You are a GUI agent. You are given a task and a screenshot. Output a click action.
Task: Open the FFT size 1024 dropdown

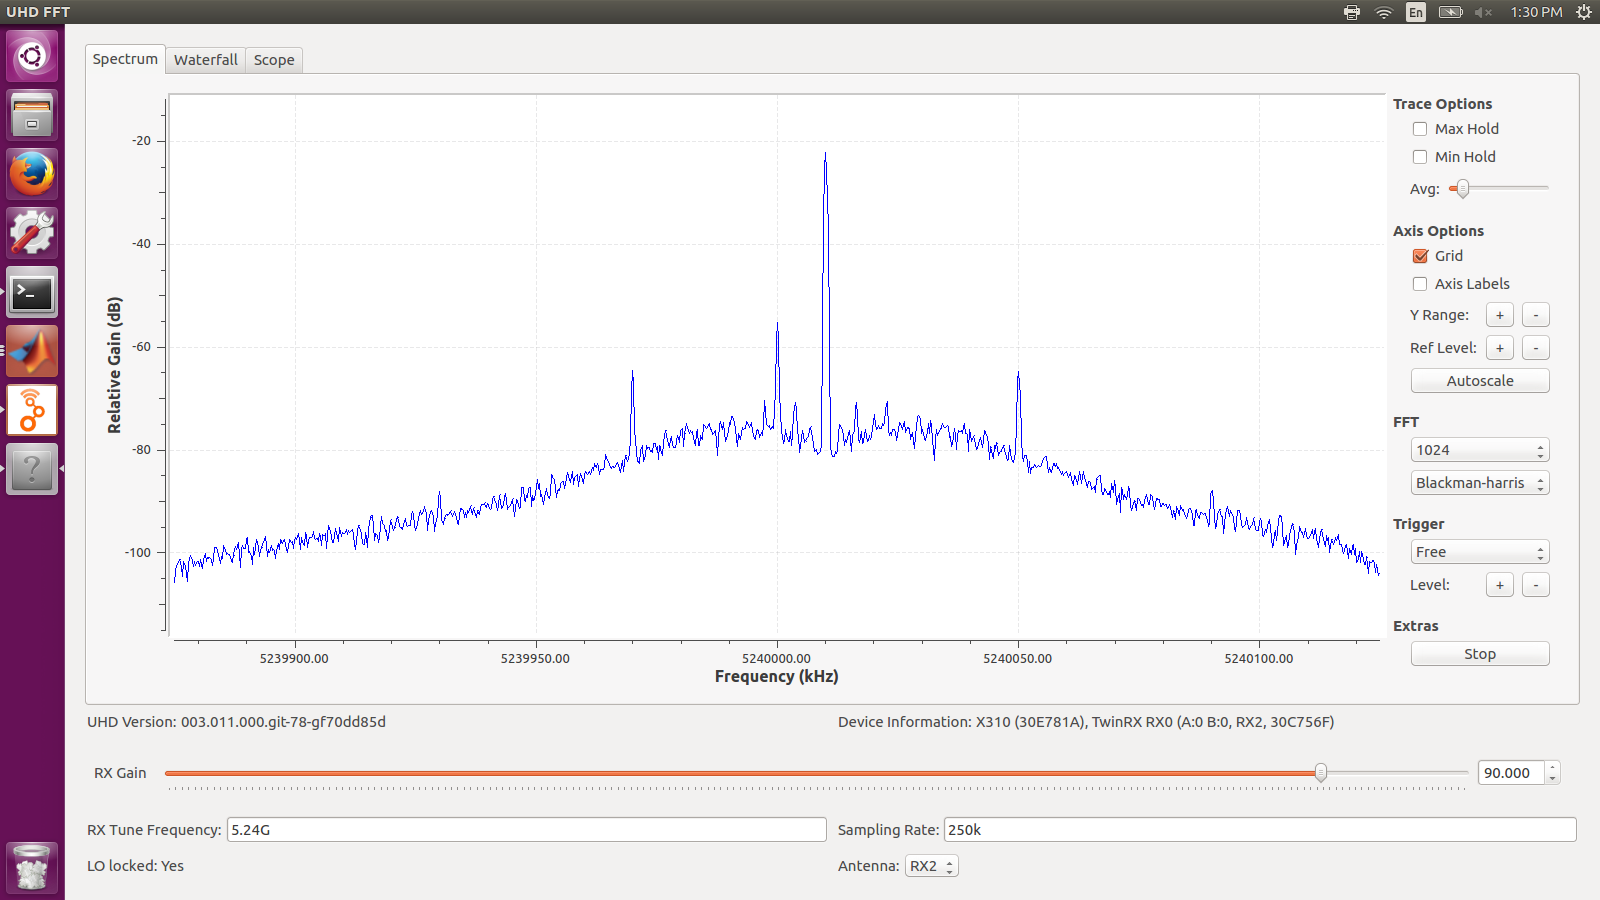coord(1480,450)
